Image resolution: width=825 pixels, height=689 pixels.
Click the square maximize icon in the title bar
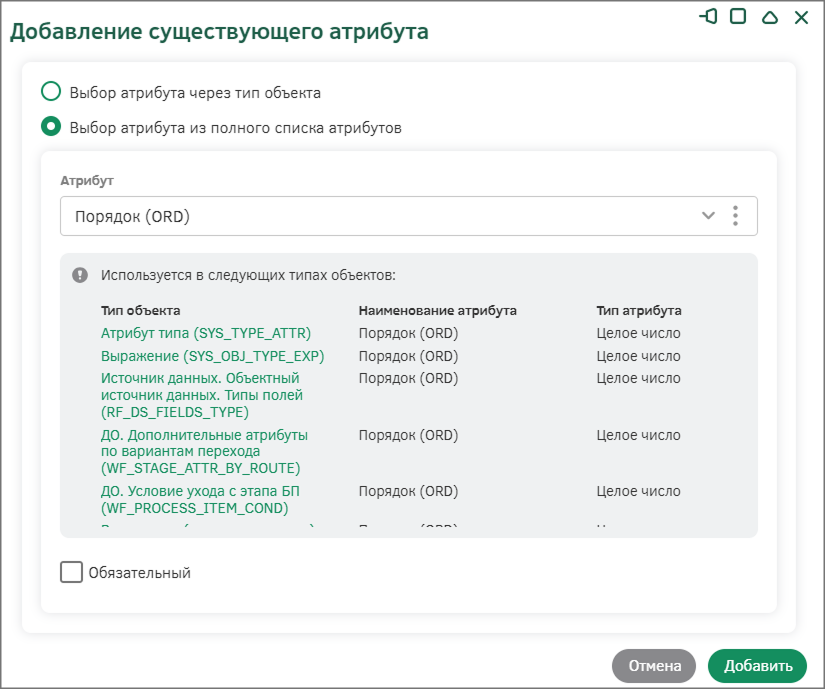[x=738, y=17]
